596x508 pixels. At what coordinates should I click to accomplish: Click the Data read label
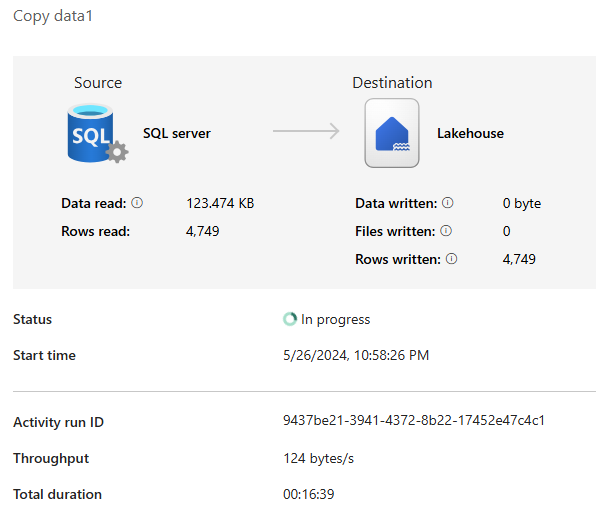pyautogui.click(x=94, y=203)
